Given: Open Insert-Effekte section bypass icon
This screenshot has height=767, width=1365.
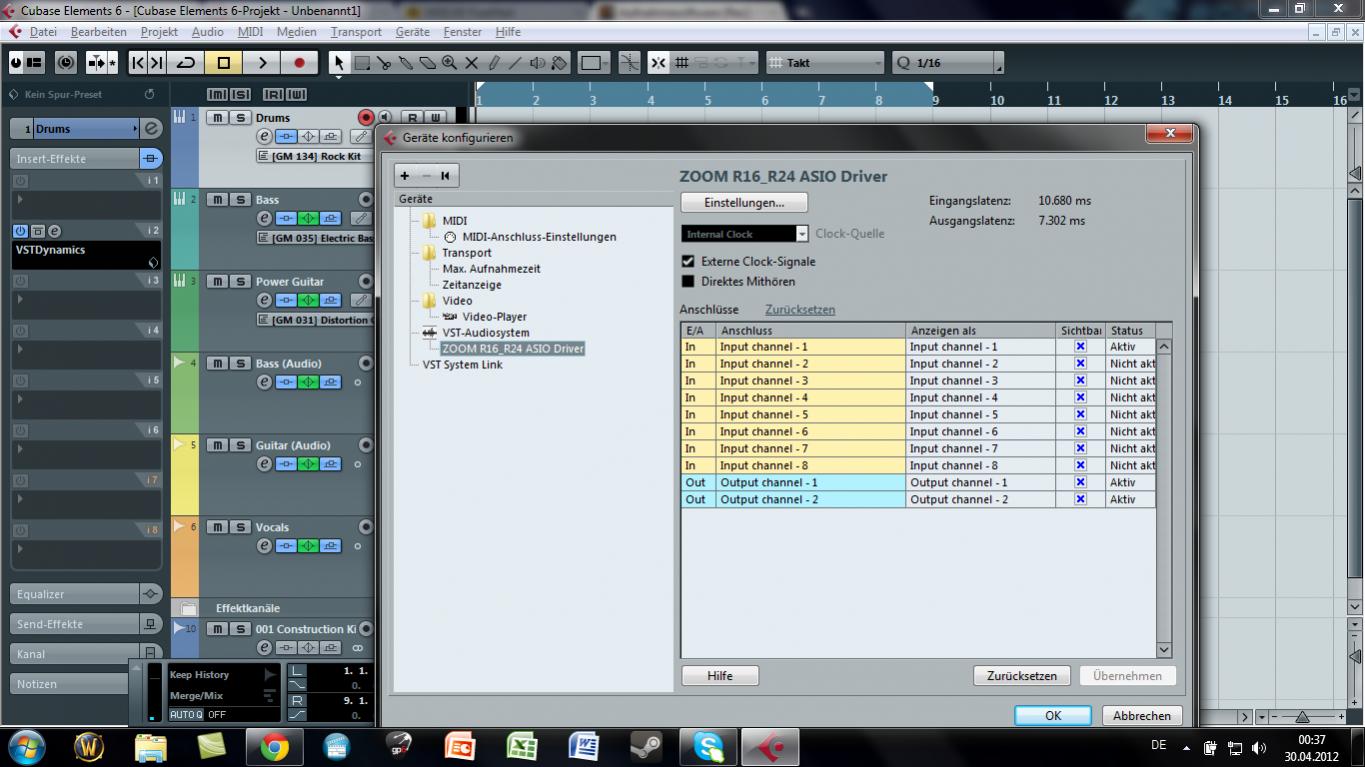Looking at the screenshot, I should pos(150,158).
